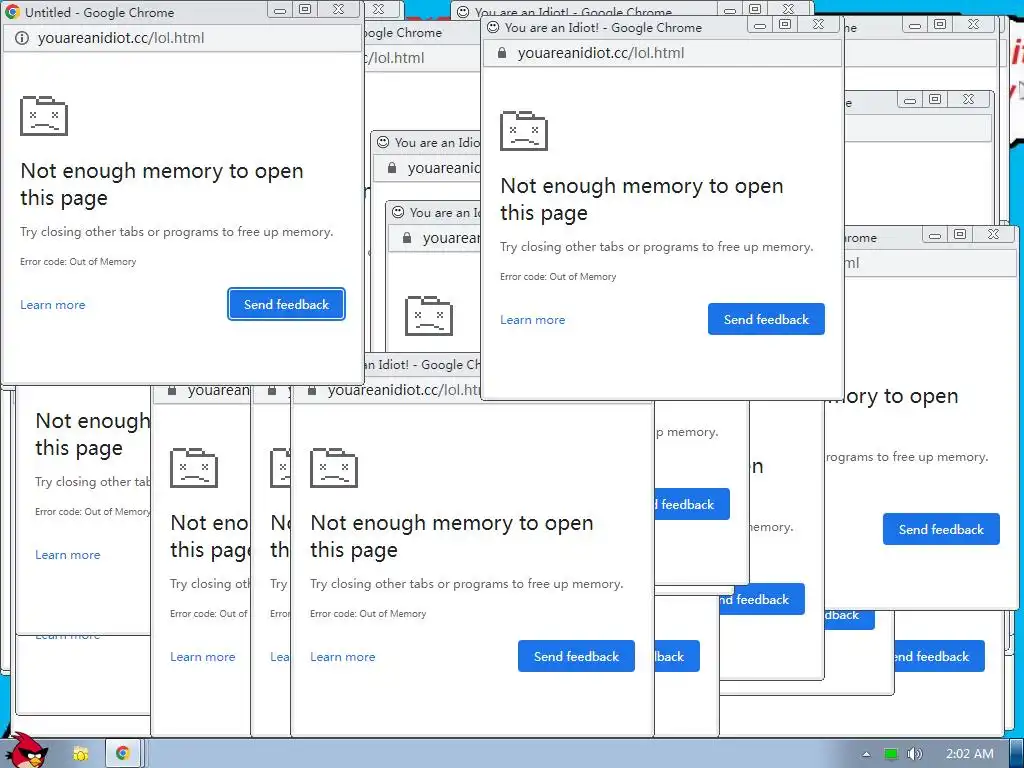The image size is (1024, 768).
Task: Focus the address bar of the Untitled window
Action: click(182, 38)
